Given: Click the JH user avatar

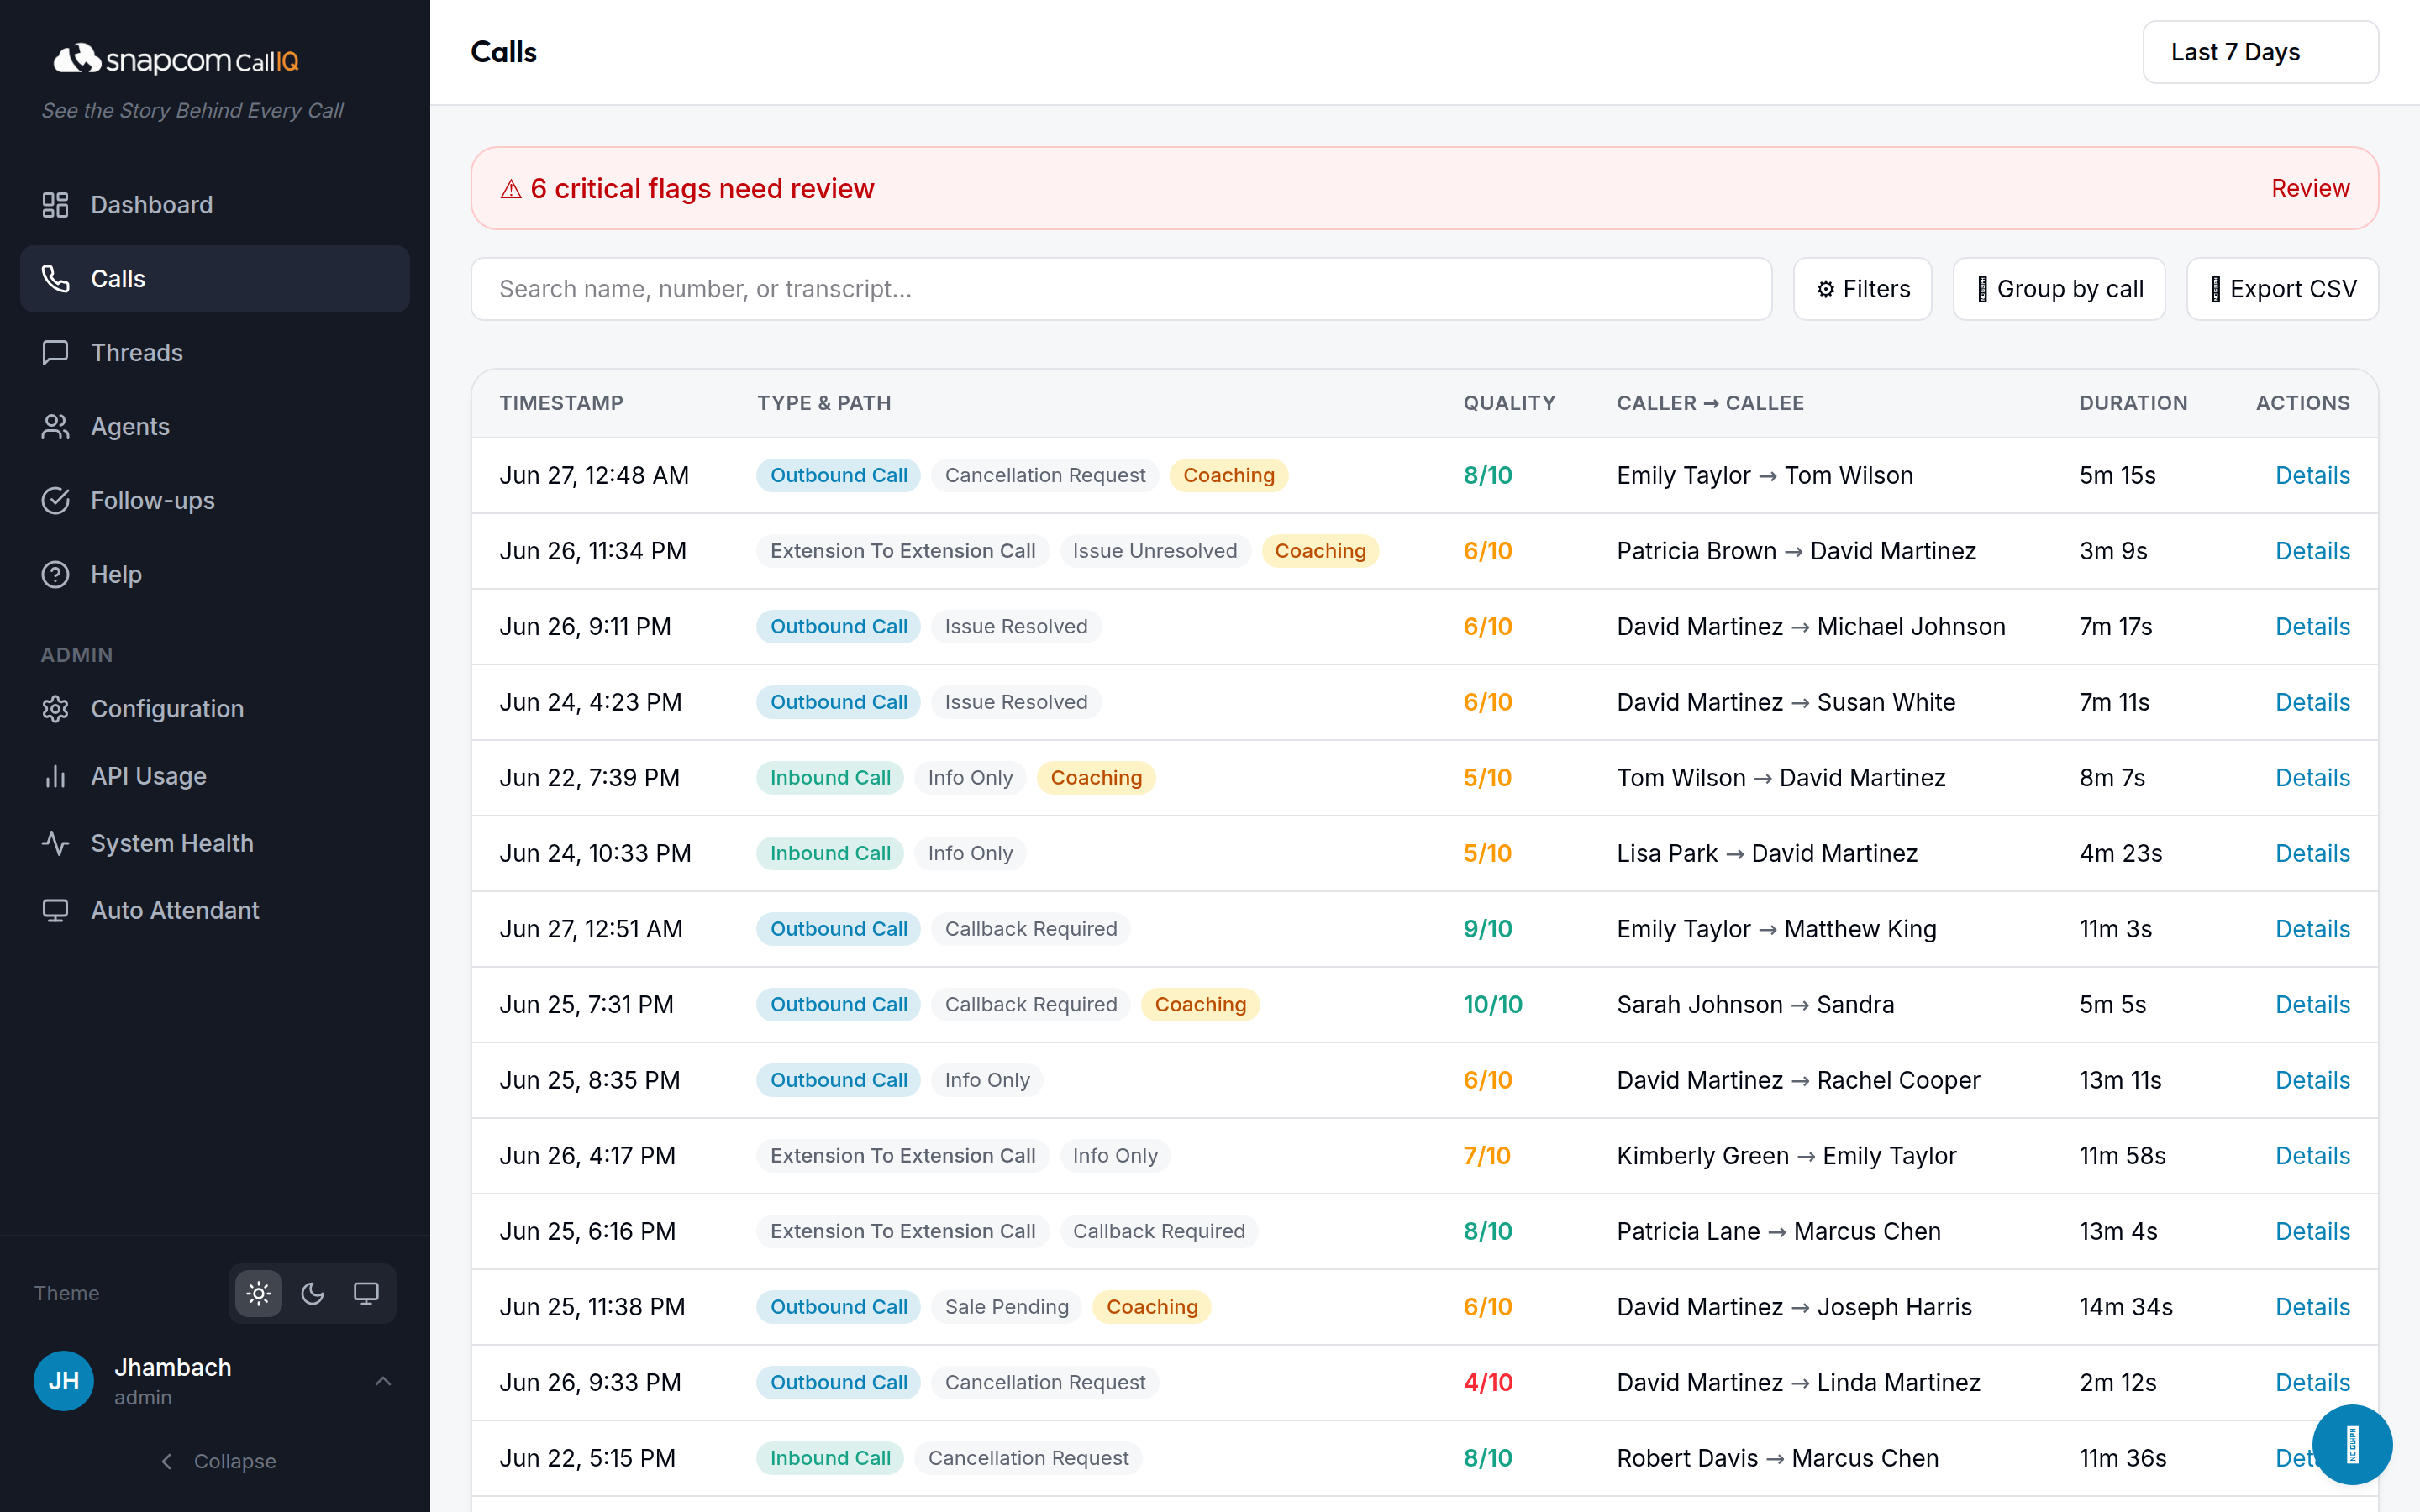Looking at the screenshot, I should 64,1381.
